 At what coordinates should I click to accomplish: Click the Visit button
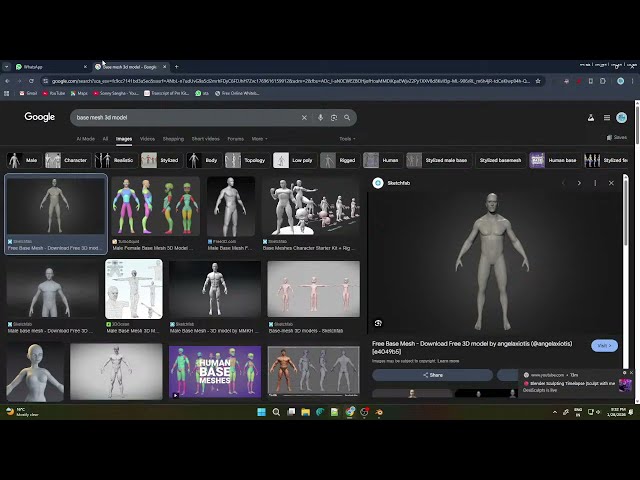(x=604, y=346)
